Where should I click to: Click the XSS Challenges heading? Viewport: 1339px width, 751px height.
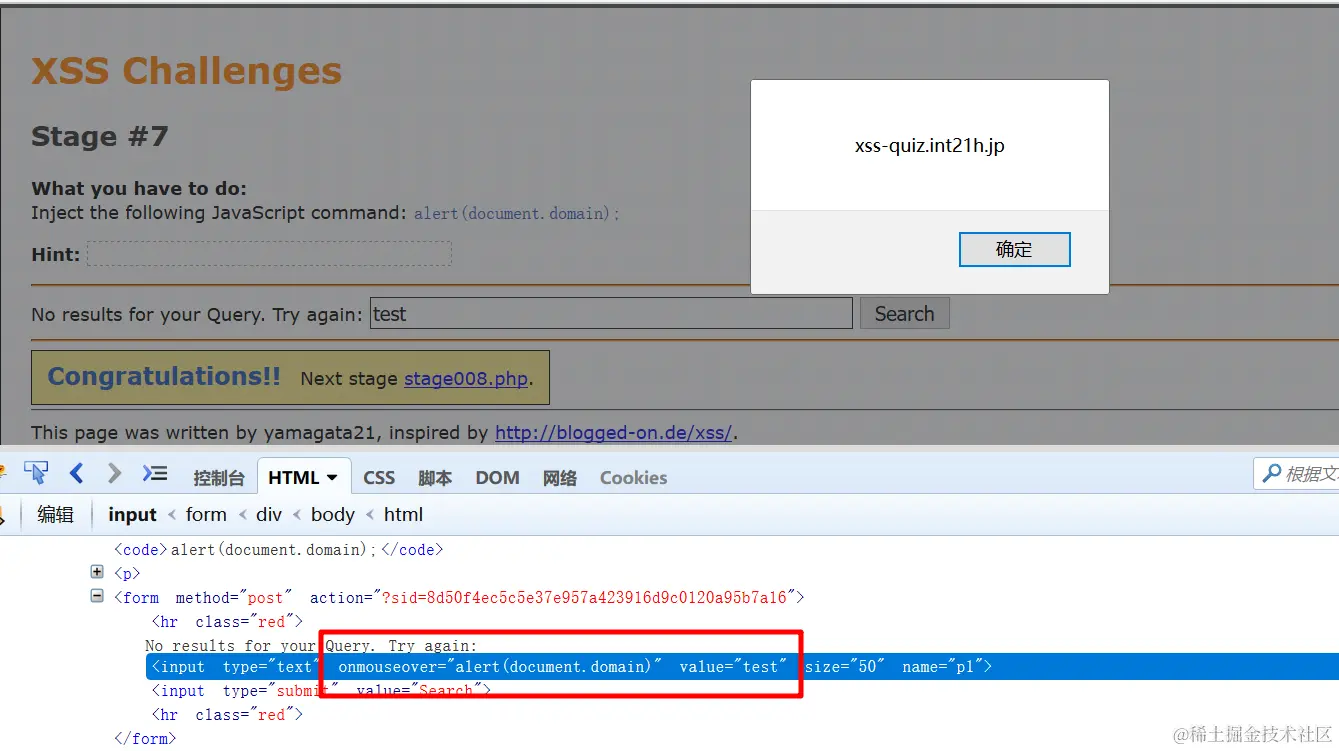pyautogui.click(x=186, y=71)
